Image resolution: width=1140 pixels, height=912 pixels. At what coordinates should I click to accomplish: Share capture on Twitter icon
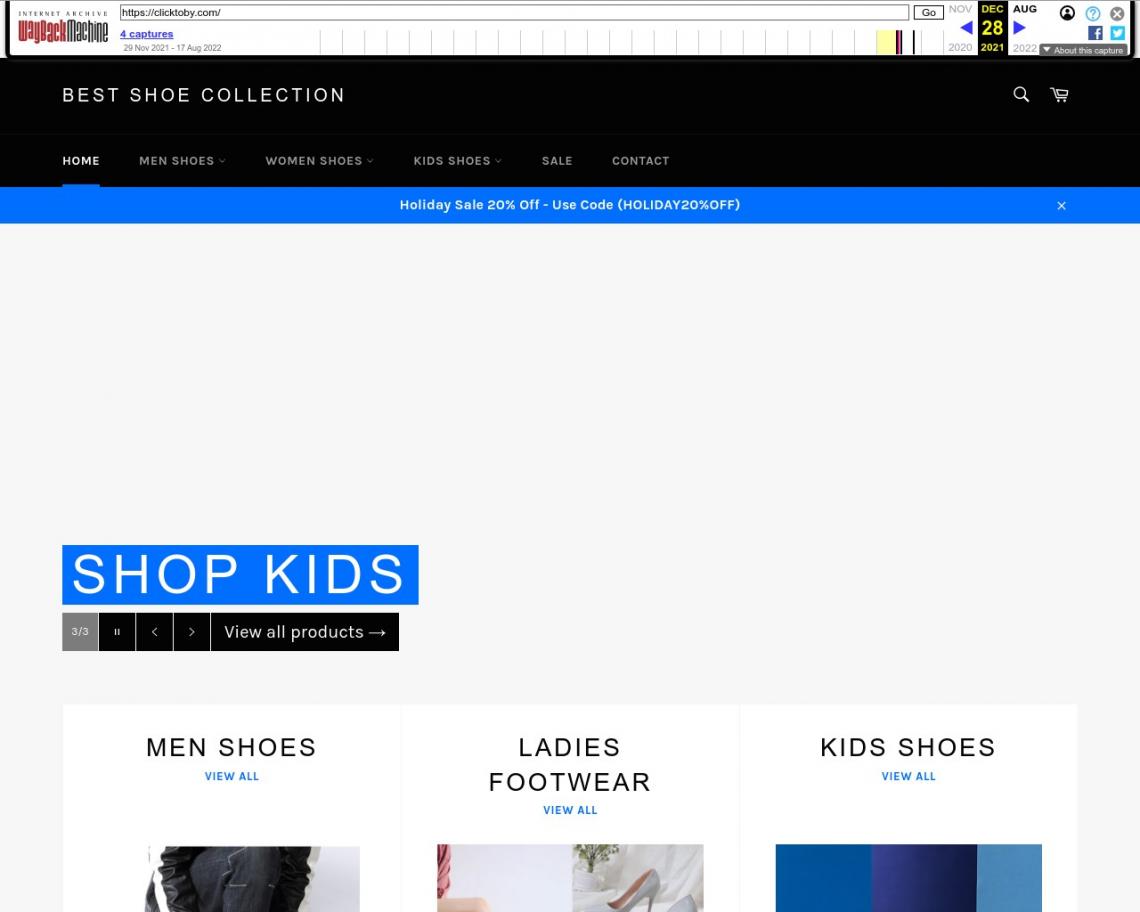tap(1117, 33)
